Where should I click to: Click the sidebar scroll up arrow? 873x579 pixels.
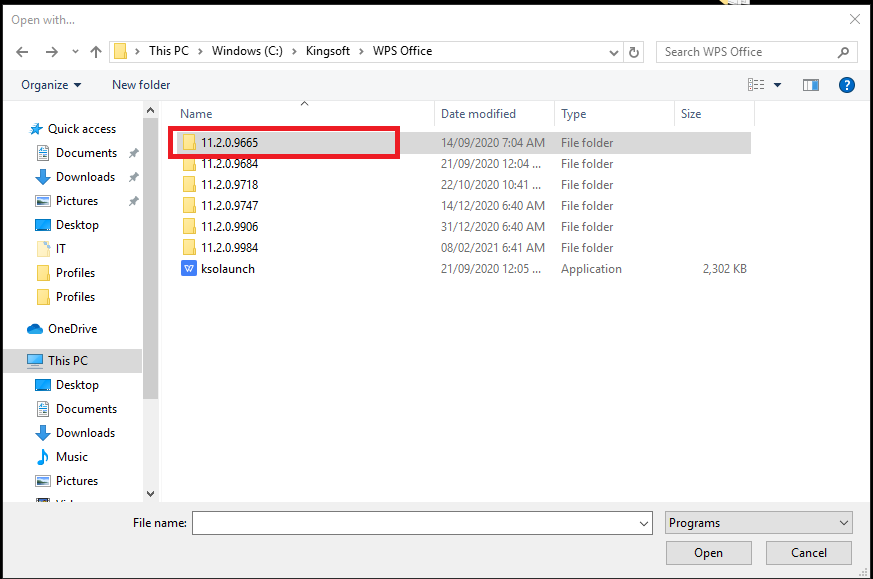pos(150,110)
